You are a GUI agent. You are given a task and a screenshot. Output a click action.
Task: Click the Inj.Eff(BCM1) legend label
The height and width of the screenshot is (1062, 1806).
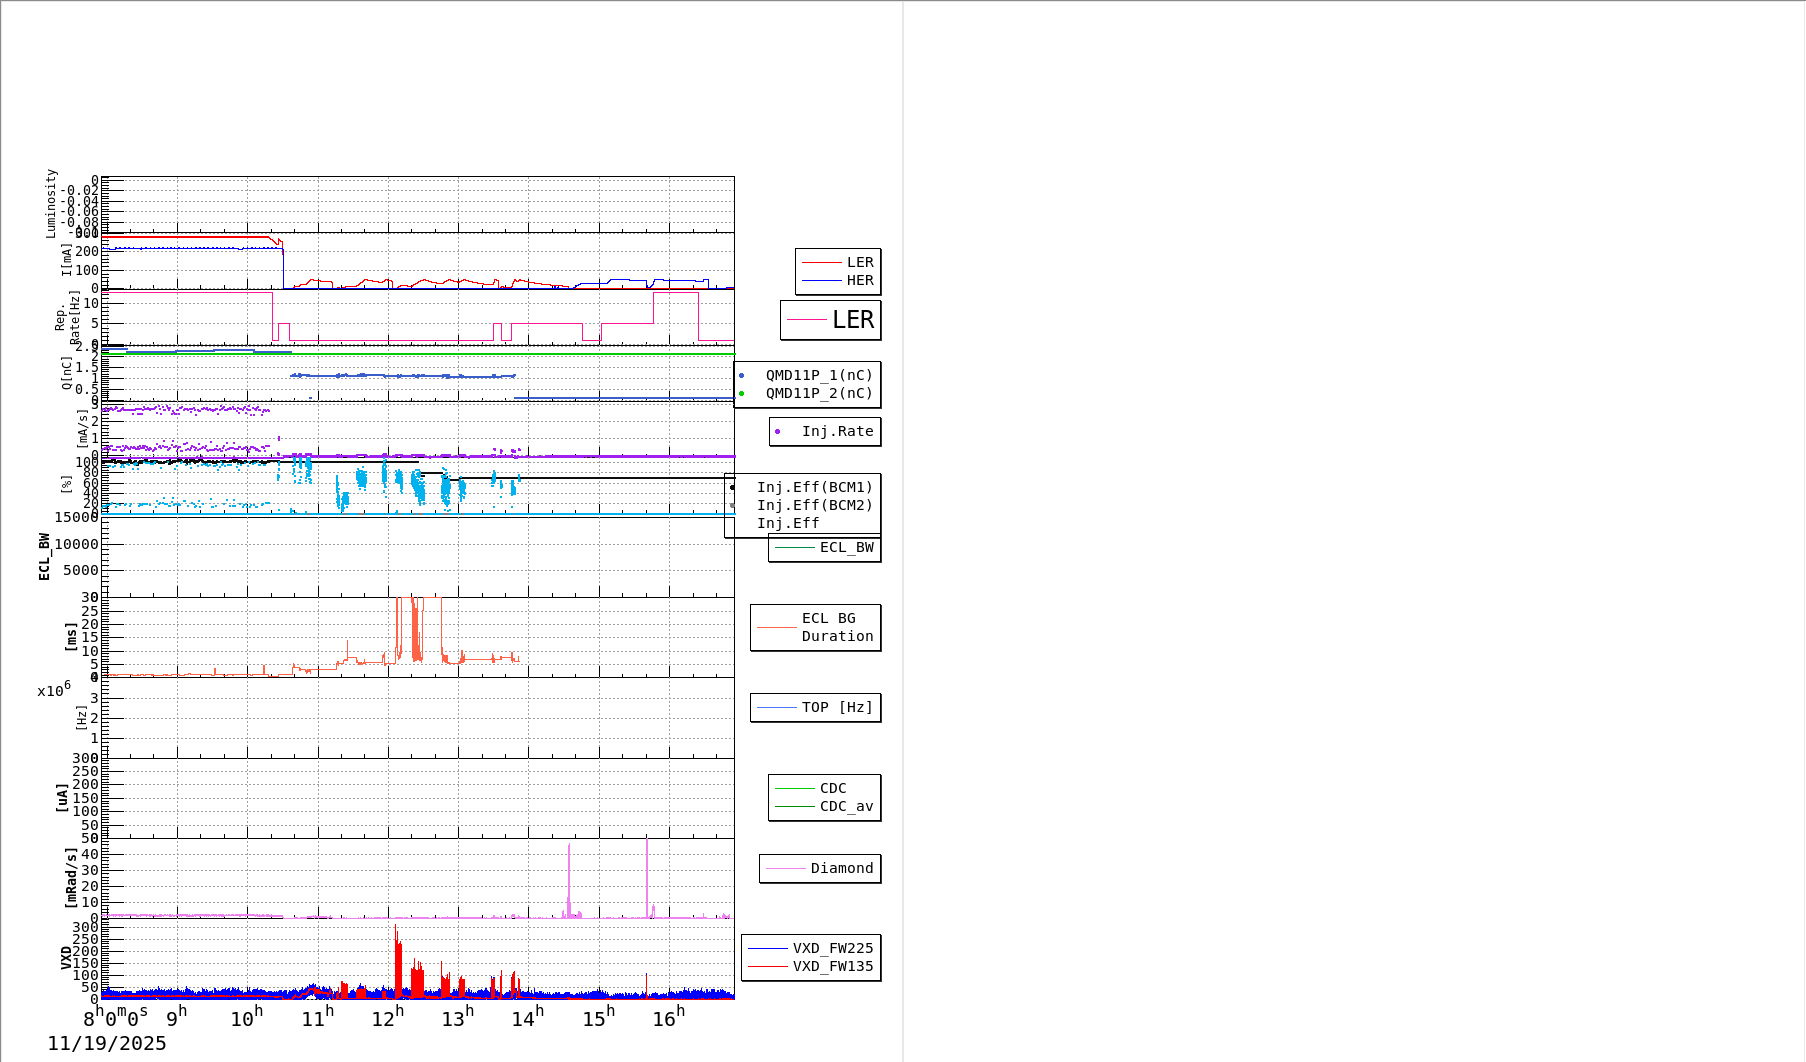[814, 488]
